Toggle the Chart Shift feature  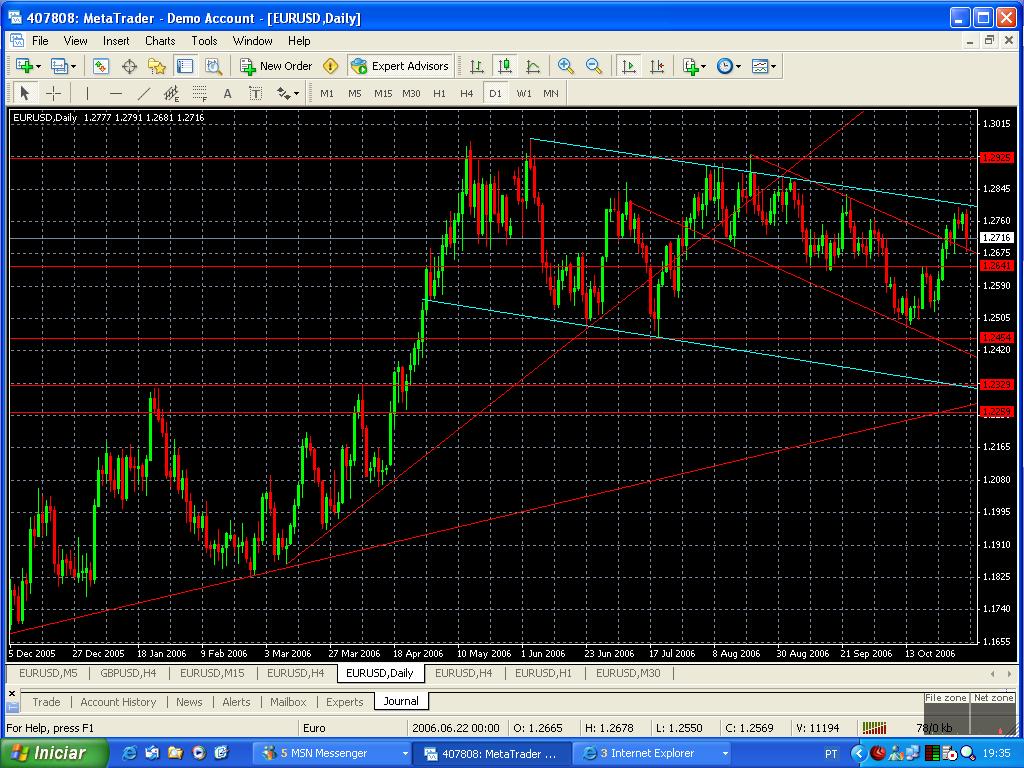[x=656, y=66]
